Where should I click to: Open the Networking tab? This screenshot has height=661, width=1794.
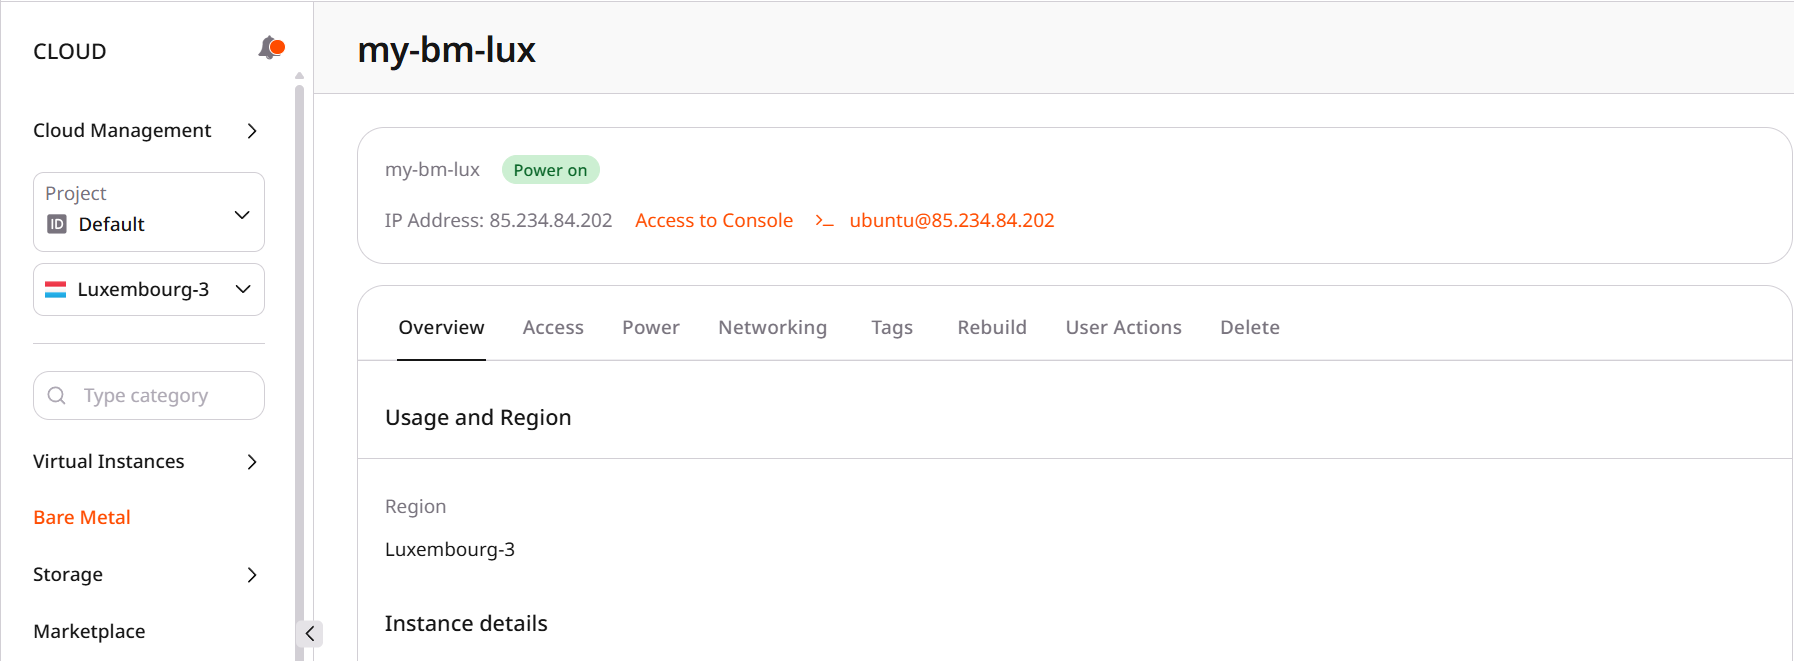click(x=772, y=328)
